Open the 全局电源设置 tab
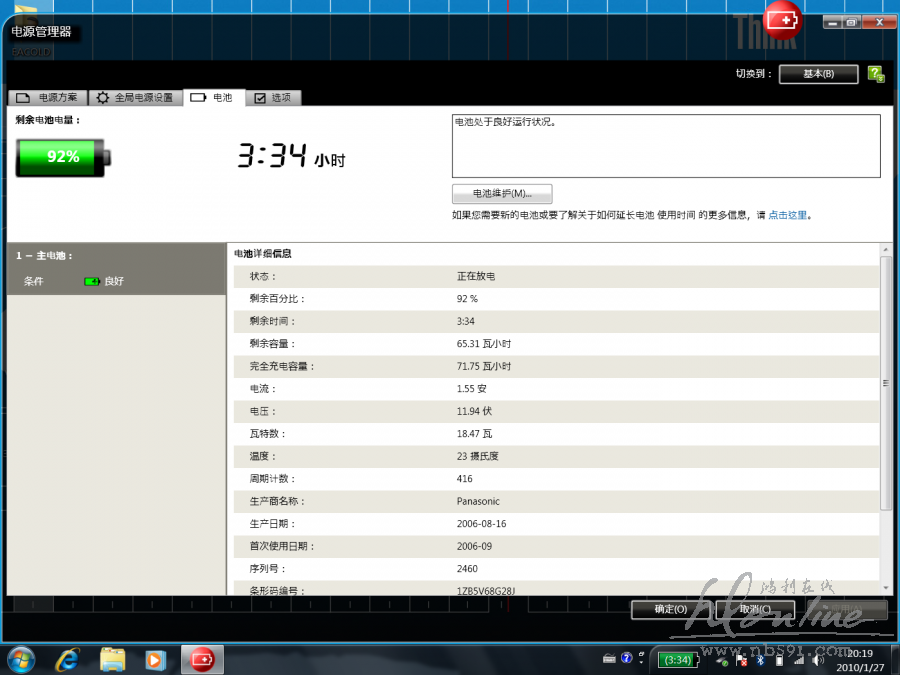 coord(135,98)
